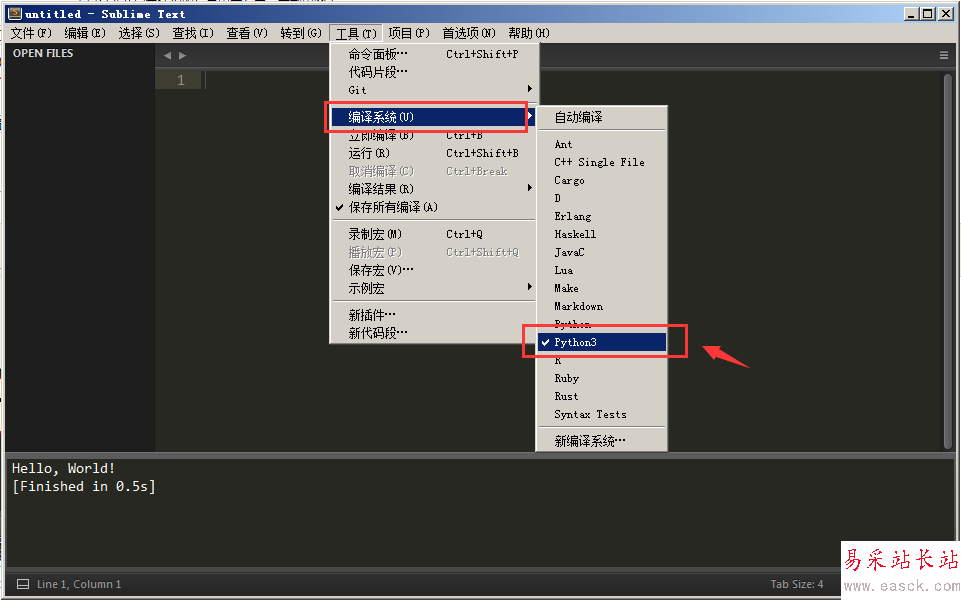The height and width of the screenshot is (601, 961).
Task: Choose 新编译系统… entry
Action: coord(602,441)
